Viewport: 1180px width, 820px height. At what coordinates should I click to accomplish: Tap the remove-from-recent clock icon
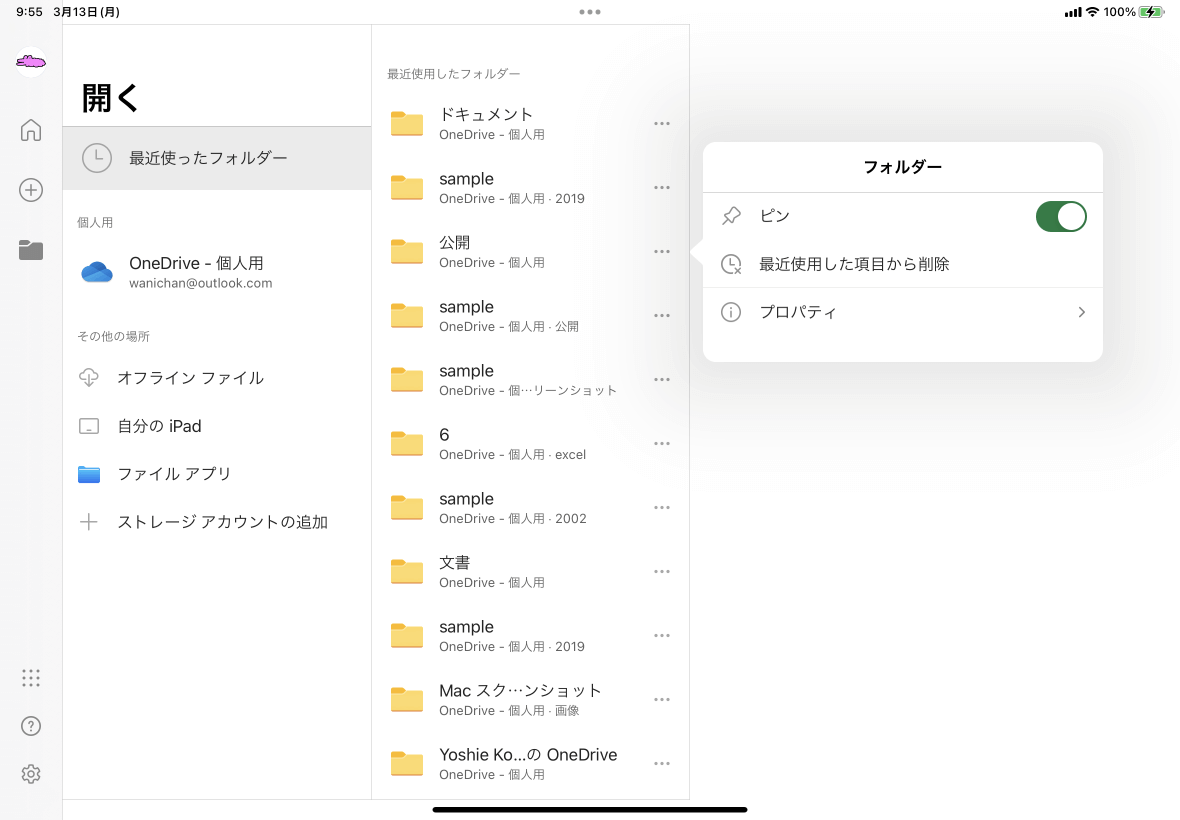731,264
